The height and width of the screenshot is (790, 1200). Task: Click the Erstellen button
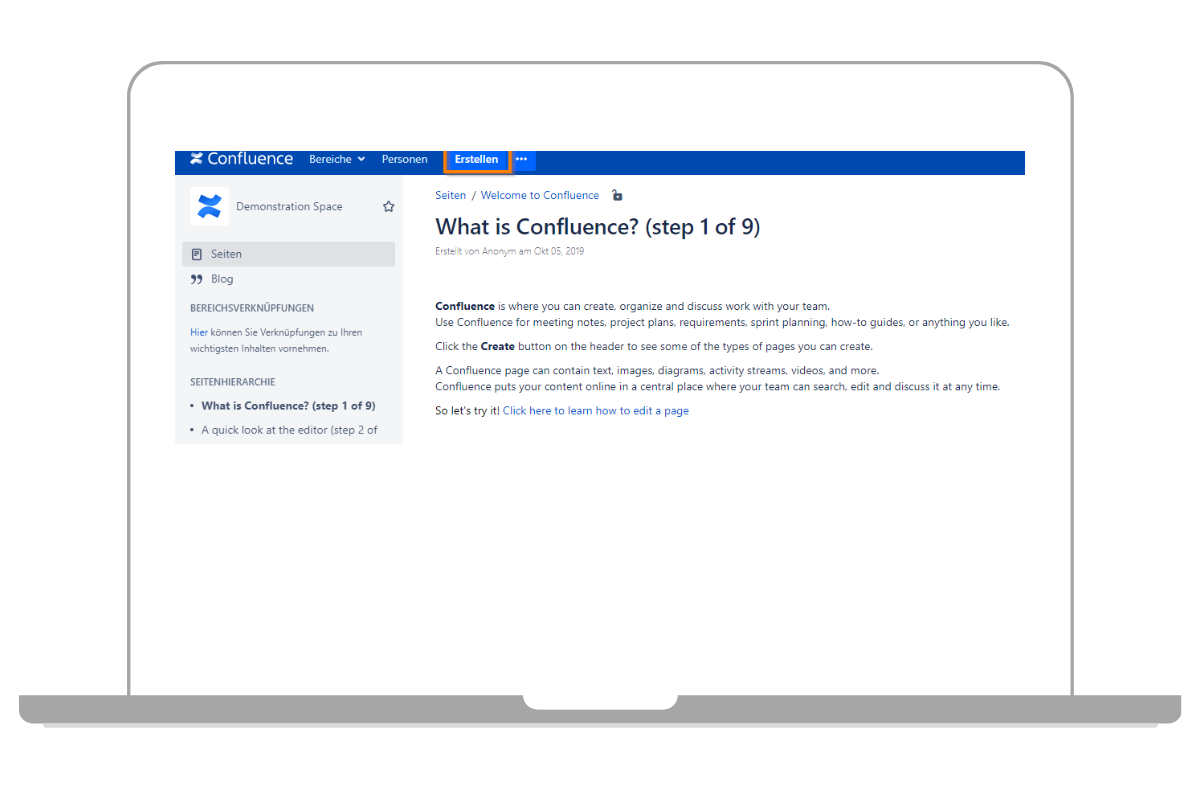pyautogui.click(x=476, y=159)
